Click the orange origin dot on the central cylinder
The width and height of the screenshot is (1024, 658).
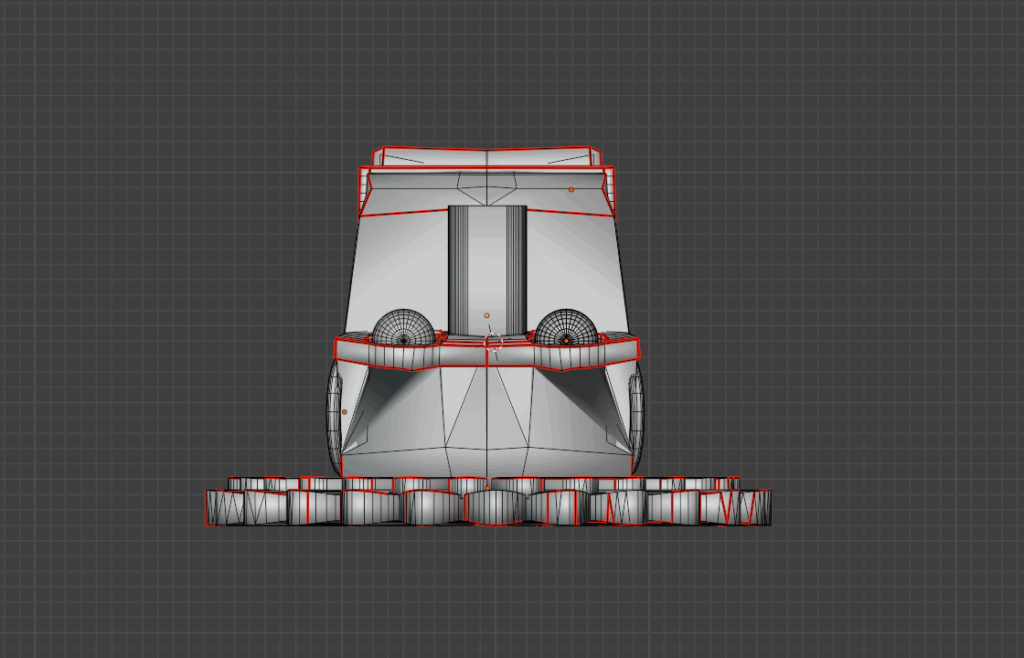tap(487, 315)
